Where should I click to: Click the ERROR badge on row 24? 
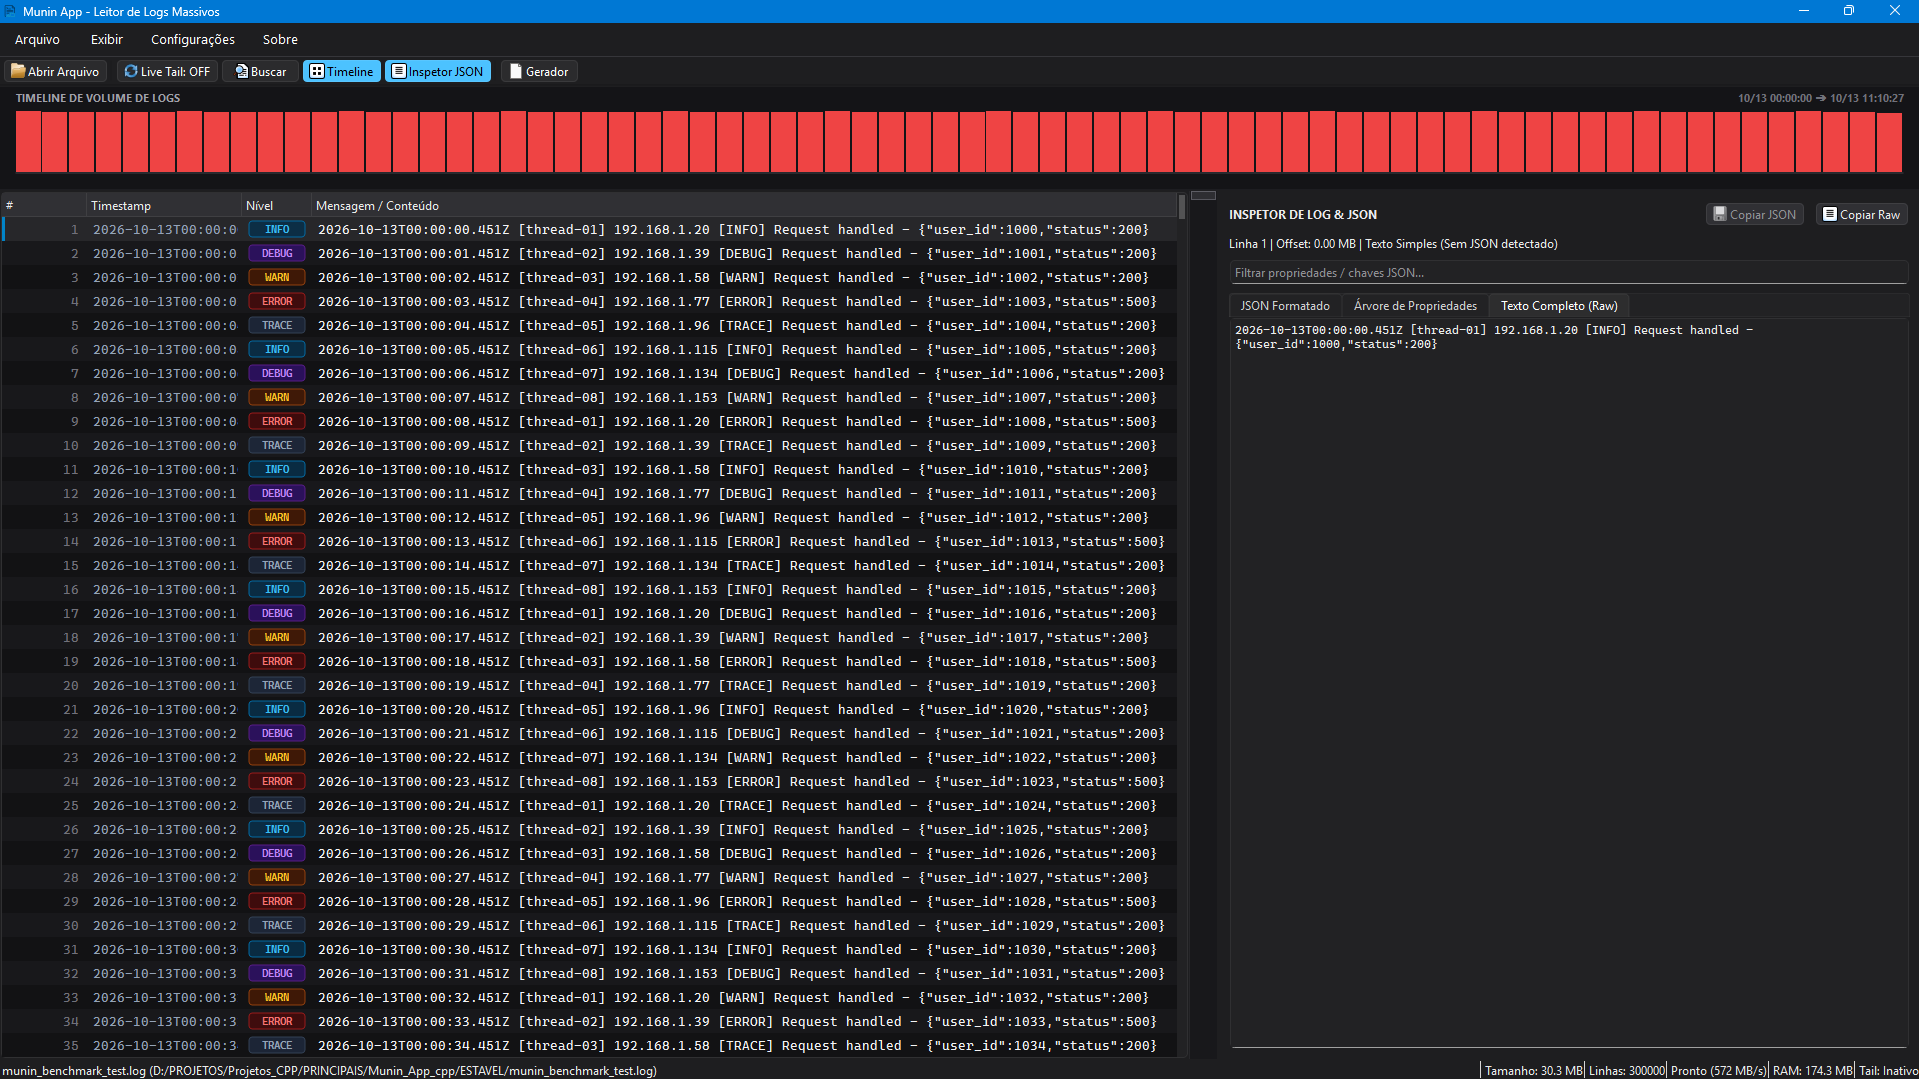tap(277, 781)
